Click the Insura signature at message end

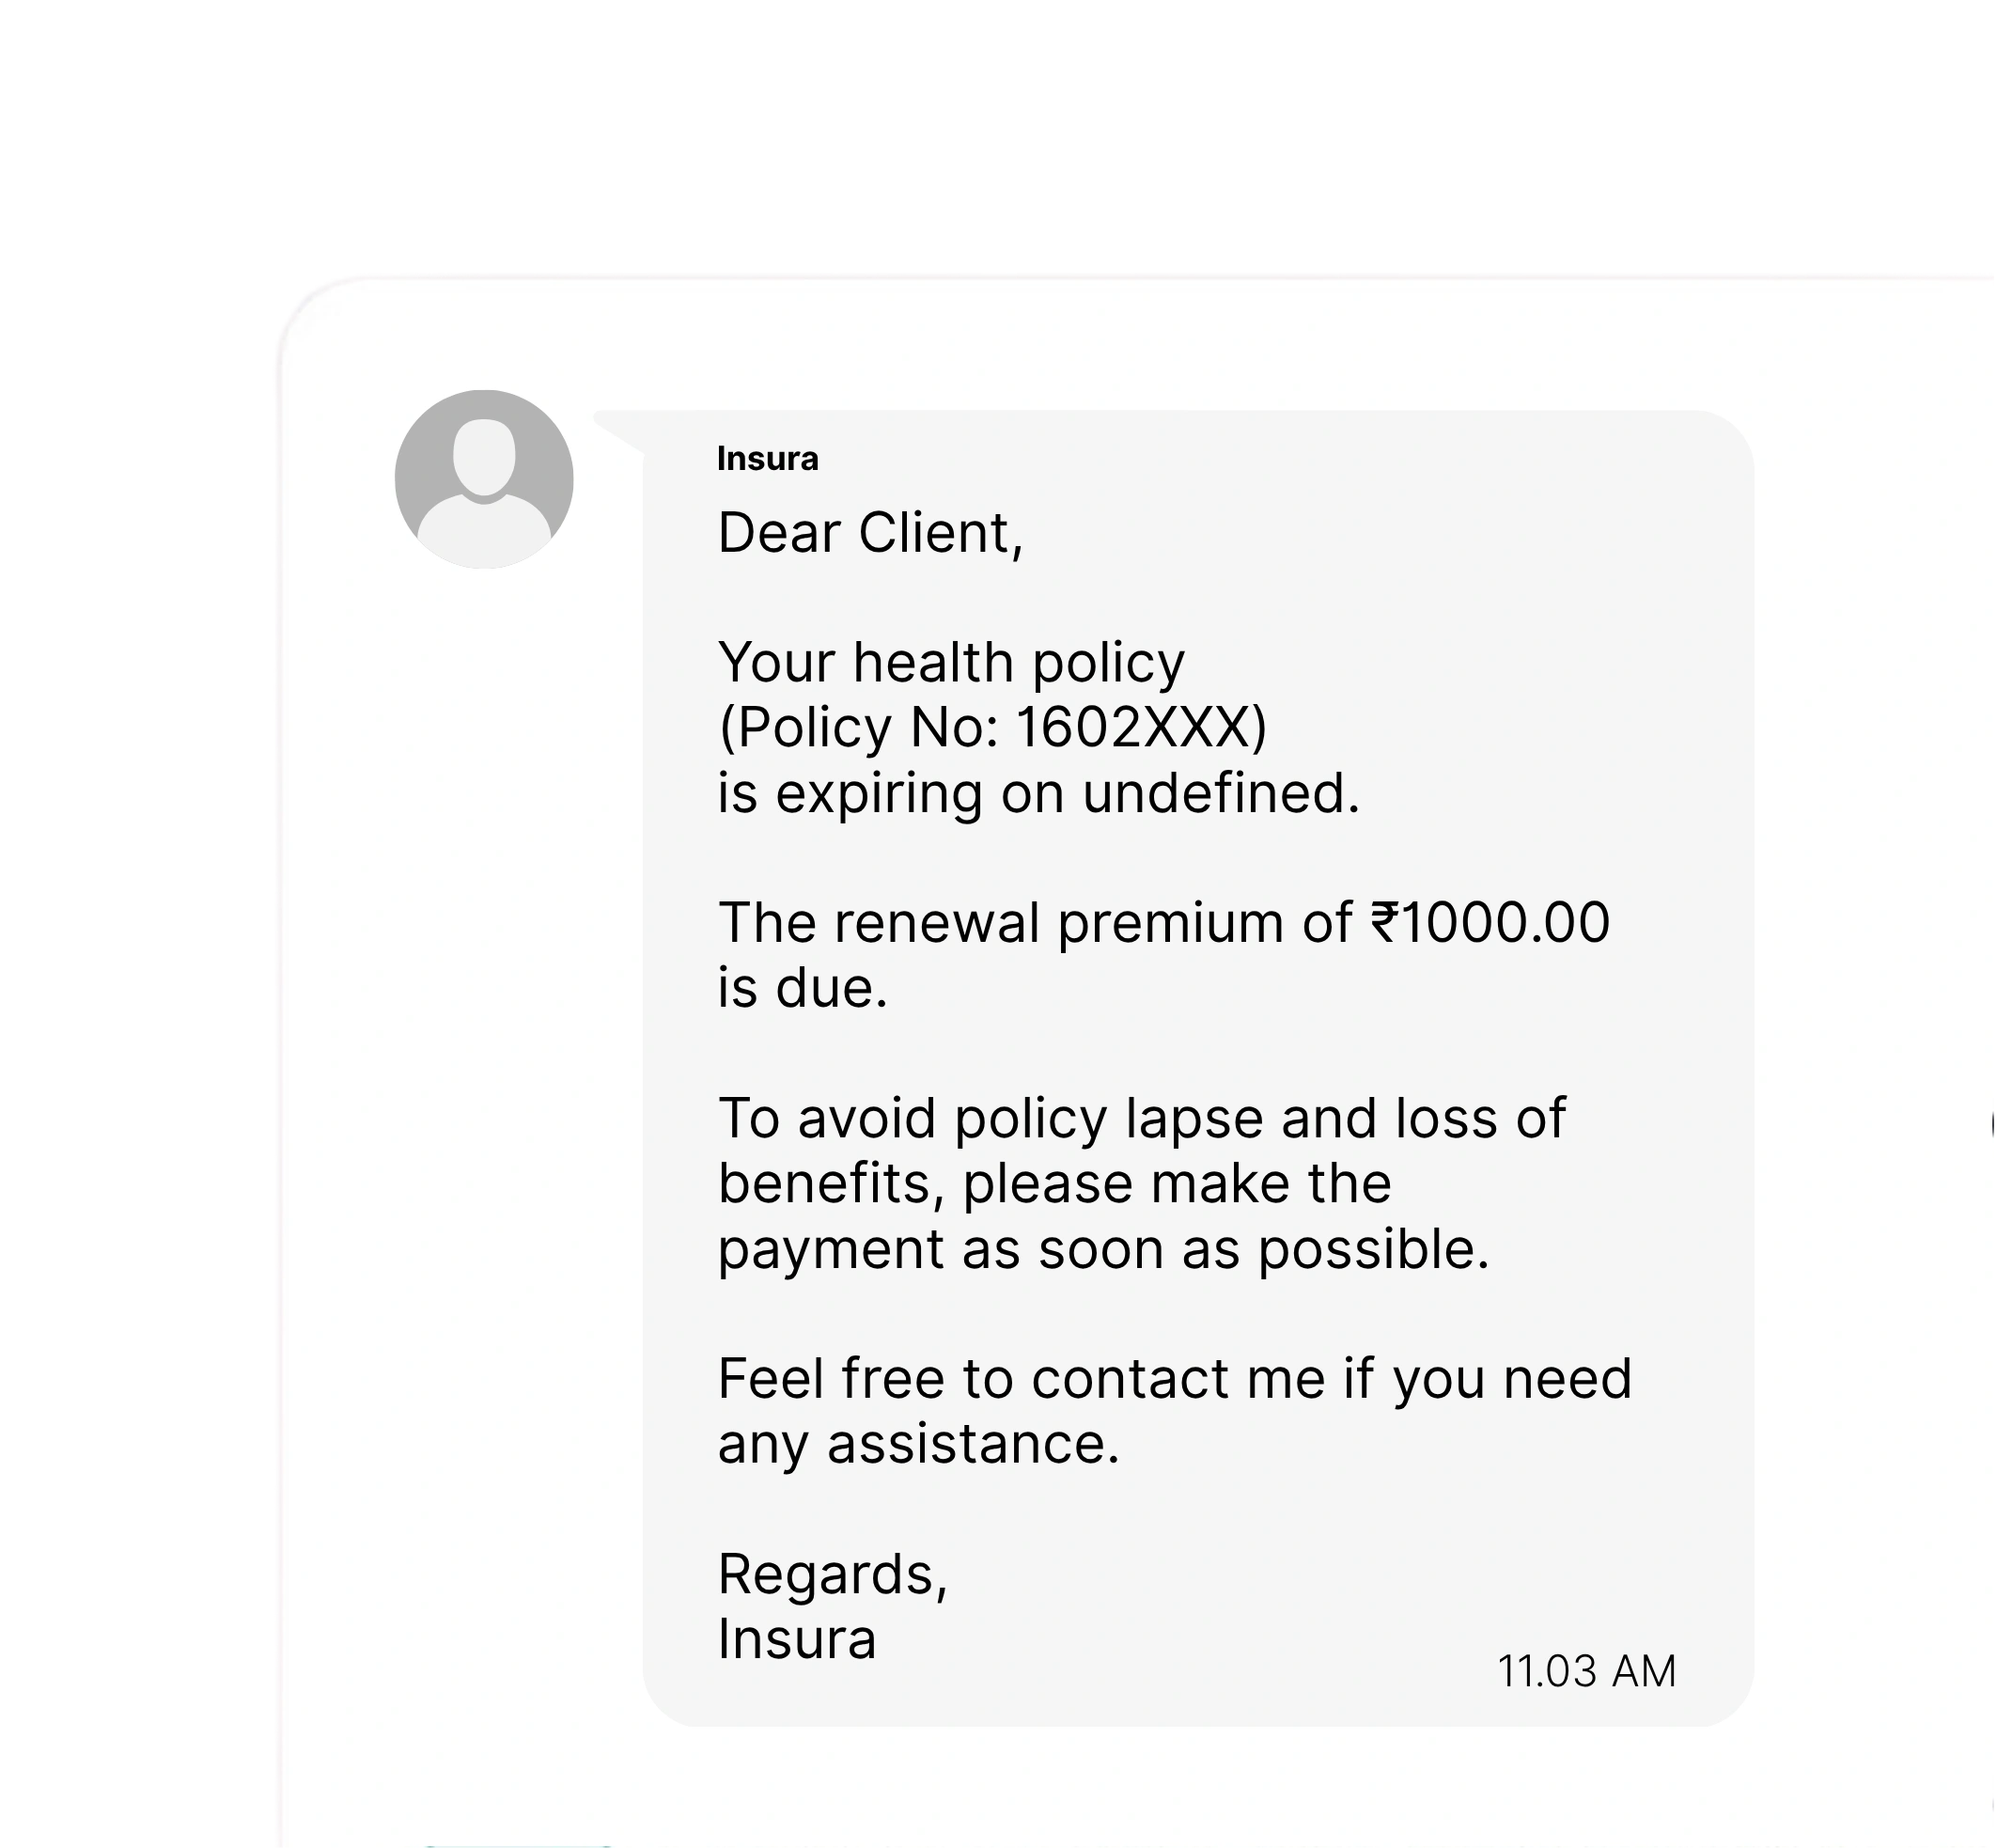click(x=797, y=1639)
